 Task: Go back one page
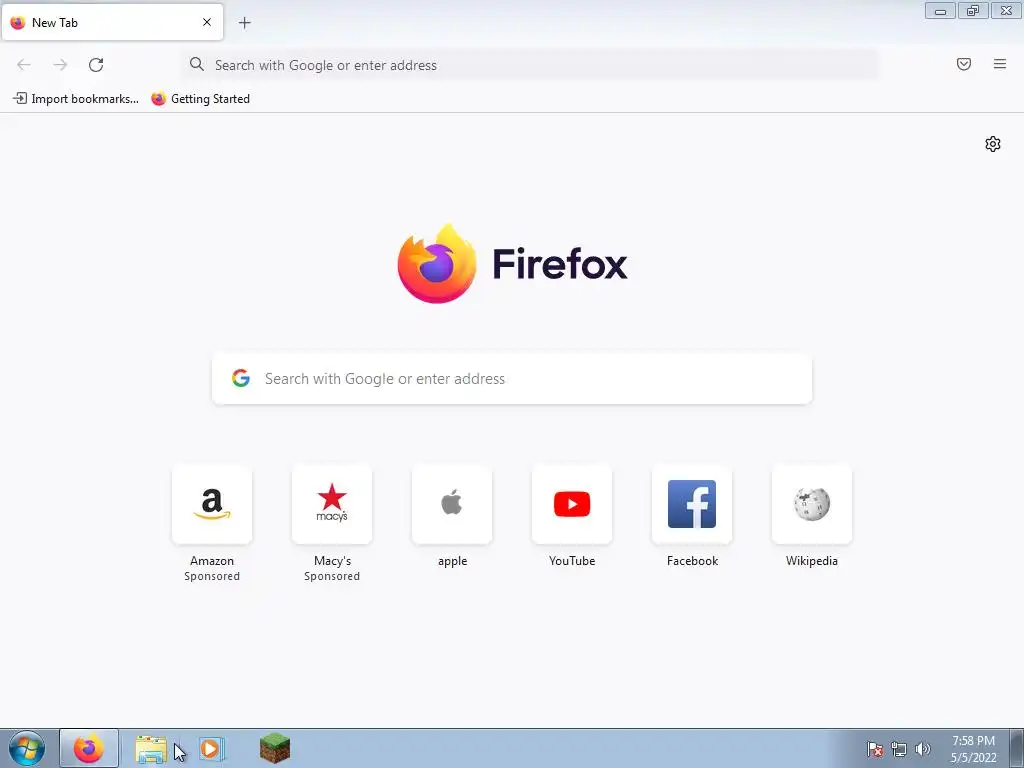tap(24, 65)
